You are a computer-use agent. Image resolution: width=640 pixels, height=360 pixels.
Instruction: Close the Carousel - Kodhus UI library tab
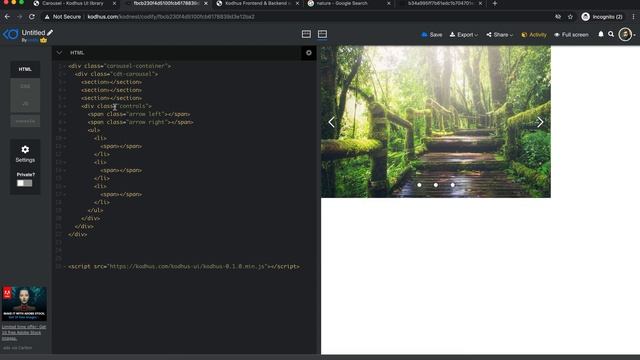[114, 3]
